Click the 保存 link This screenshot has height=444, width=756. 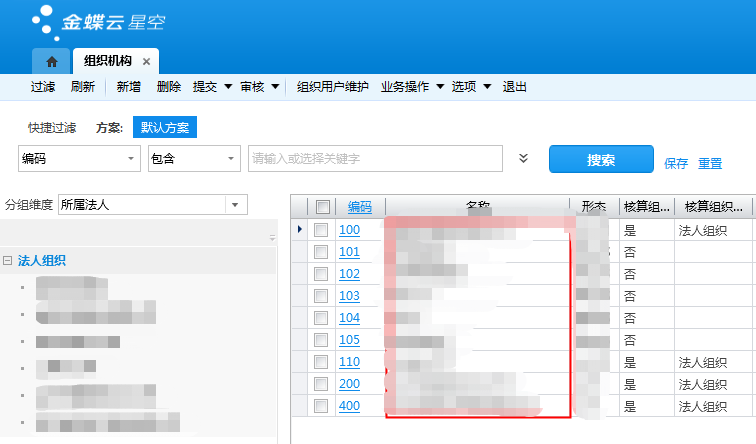coord(676,163)
